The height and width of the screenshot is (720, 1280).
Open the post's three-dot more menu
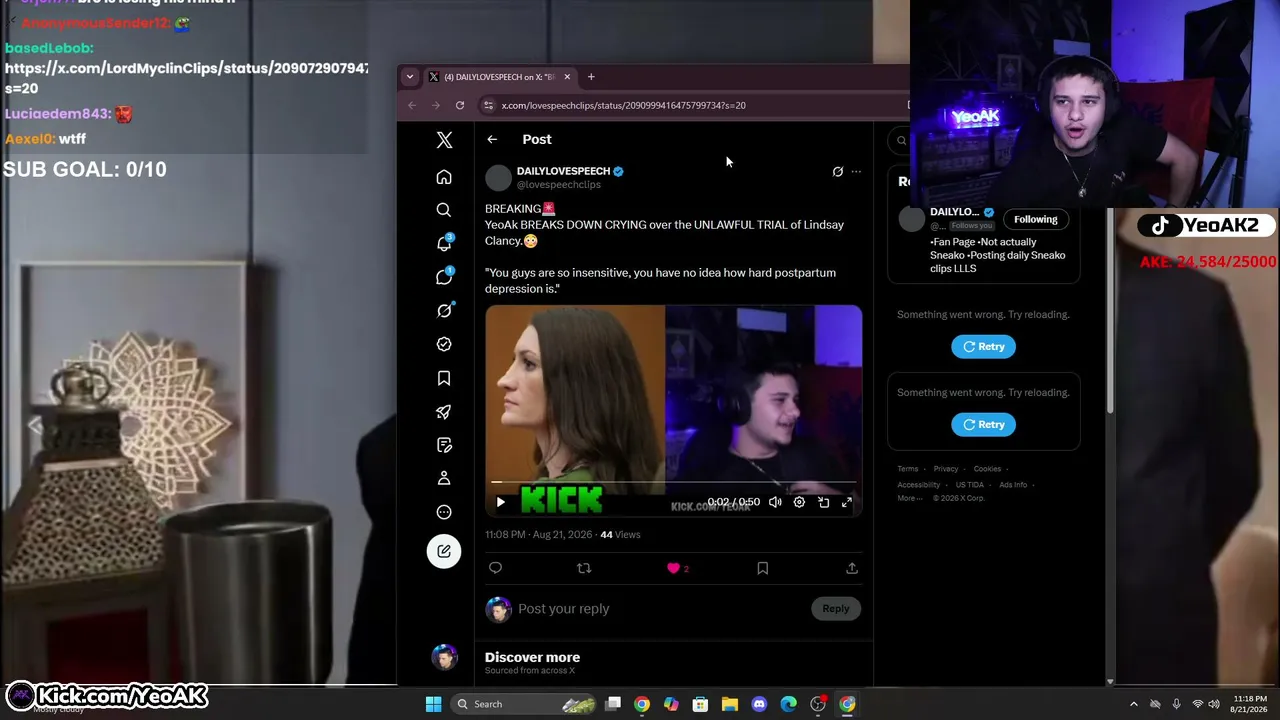click(x=856, y=171)
